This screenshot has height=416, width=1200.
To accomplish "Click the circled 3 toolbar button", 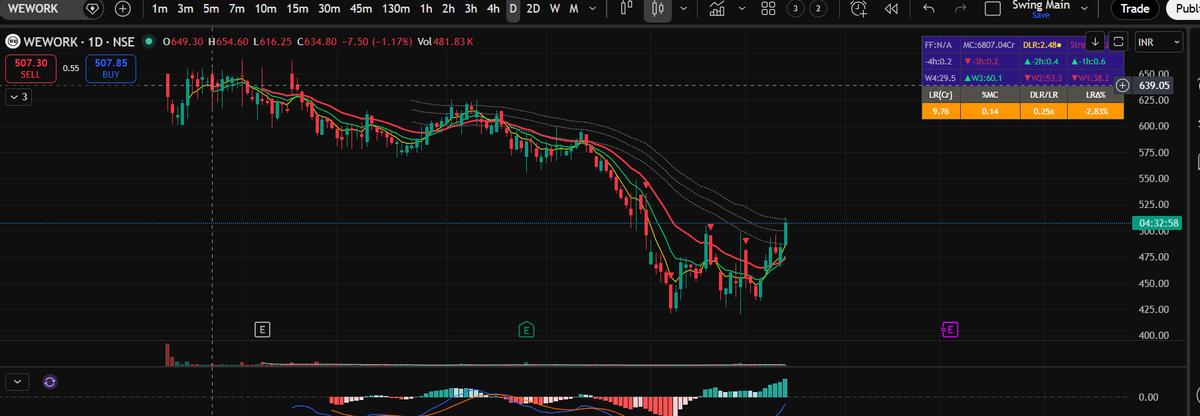I will pos(795,9).
